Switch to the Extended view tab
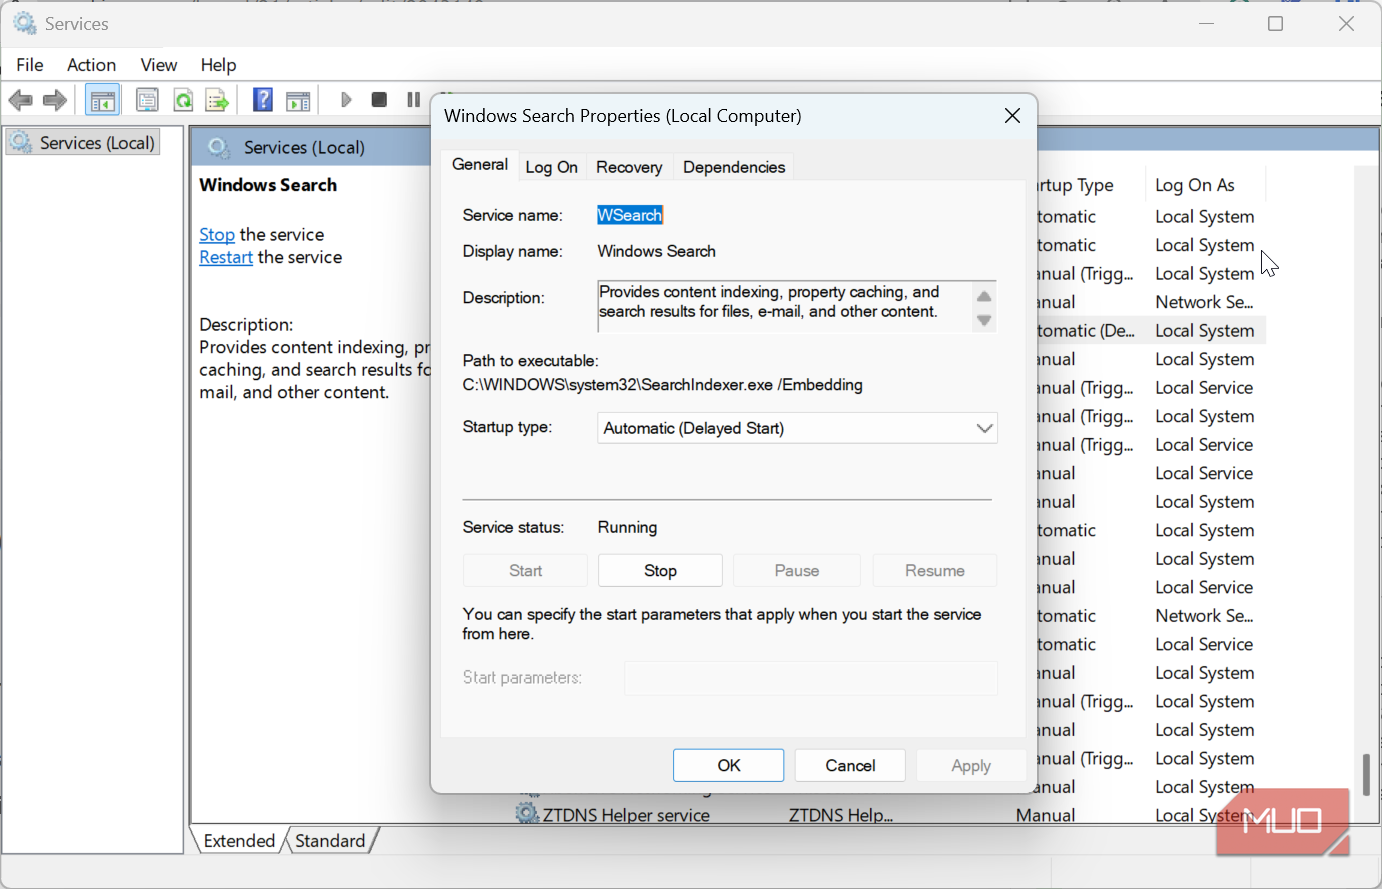Image resolution: width=1382 pixels, height=889 pixels. pos(239,840)
